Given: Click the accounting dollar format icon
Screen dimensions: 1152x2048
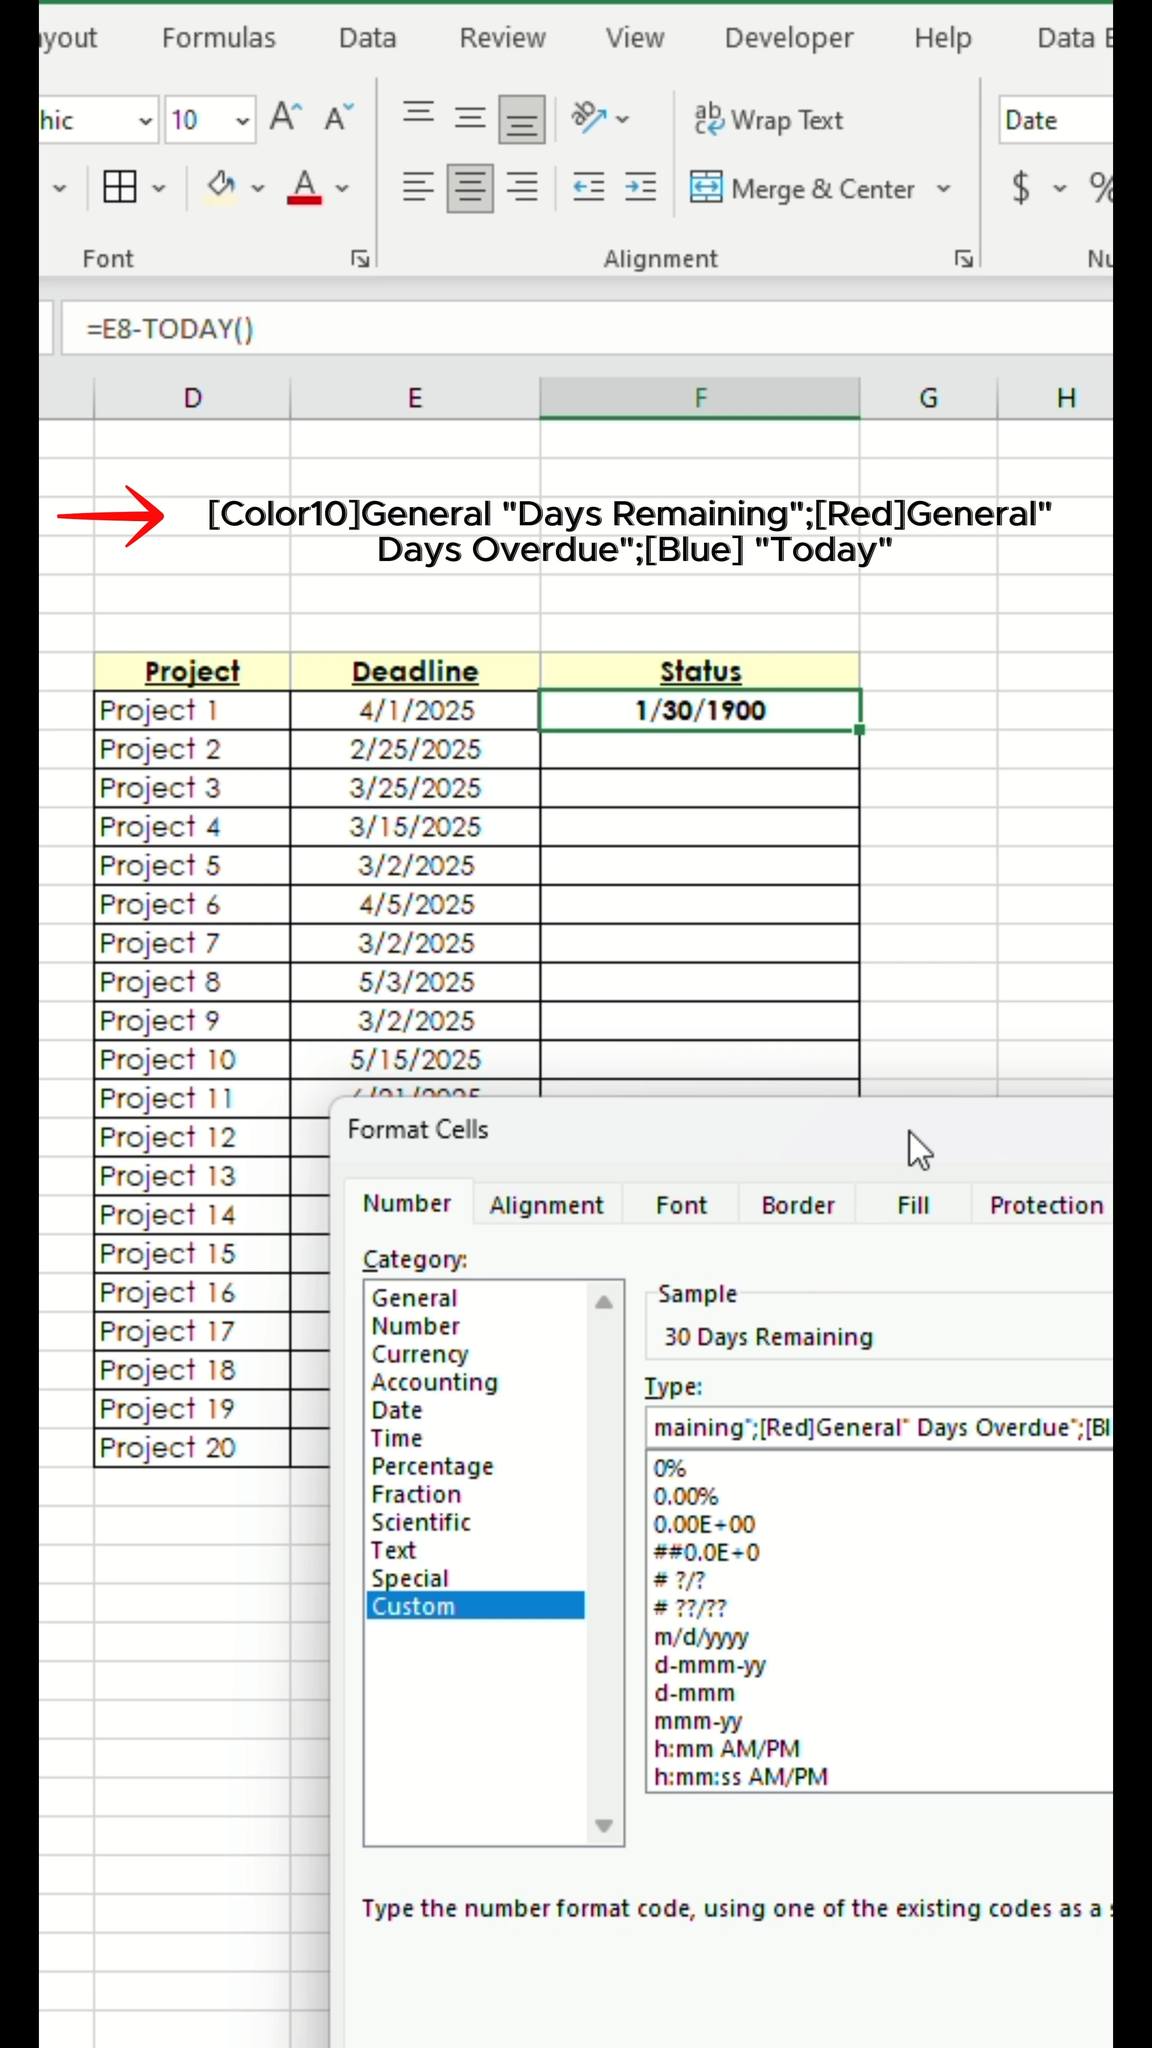Looking at the screenshot, I should coord(1021,187).
